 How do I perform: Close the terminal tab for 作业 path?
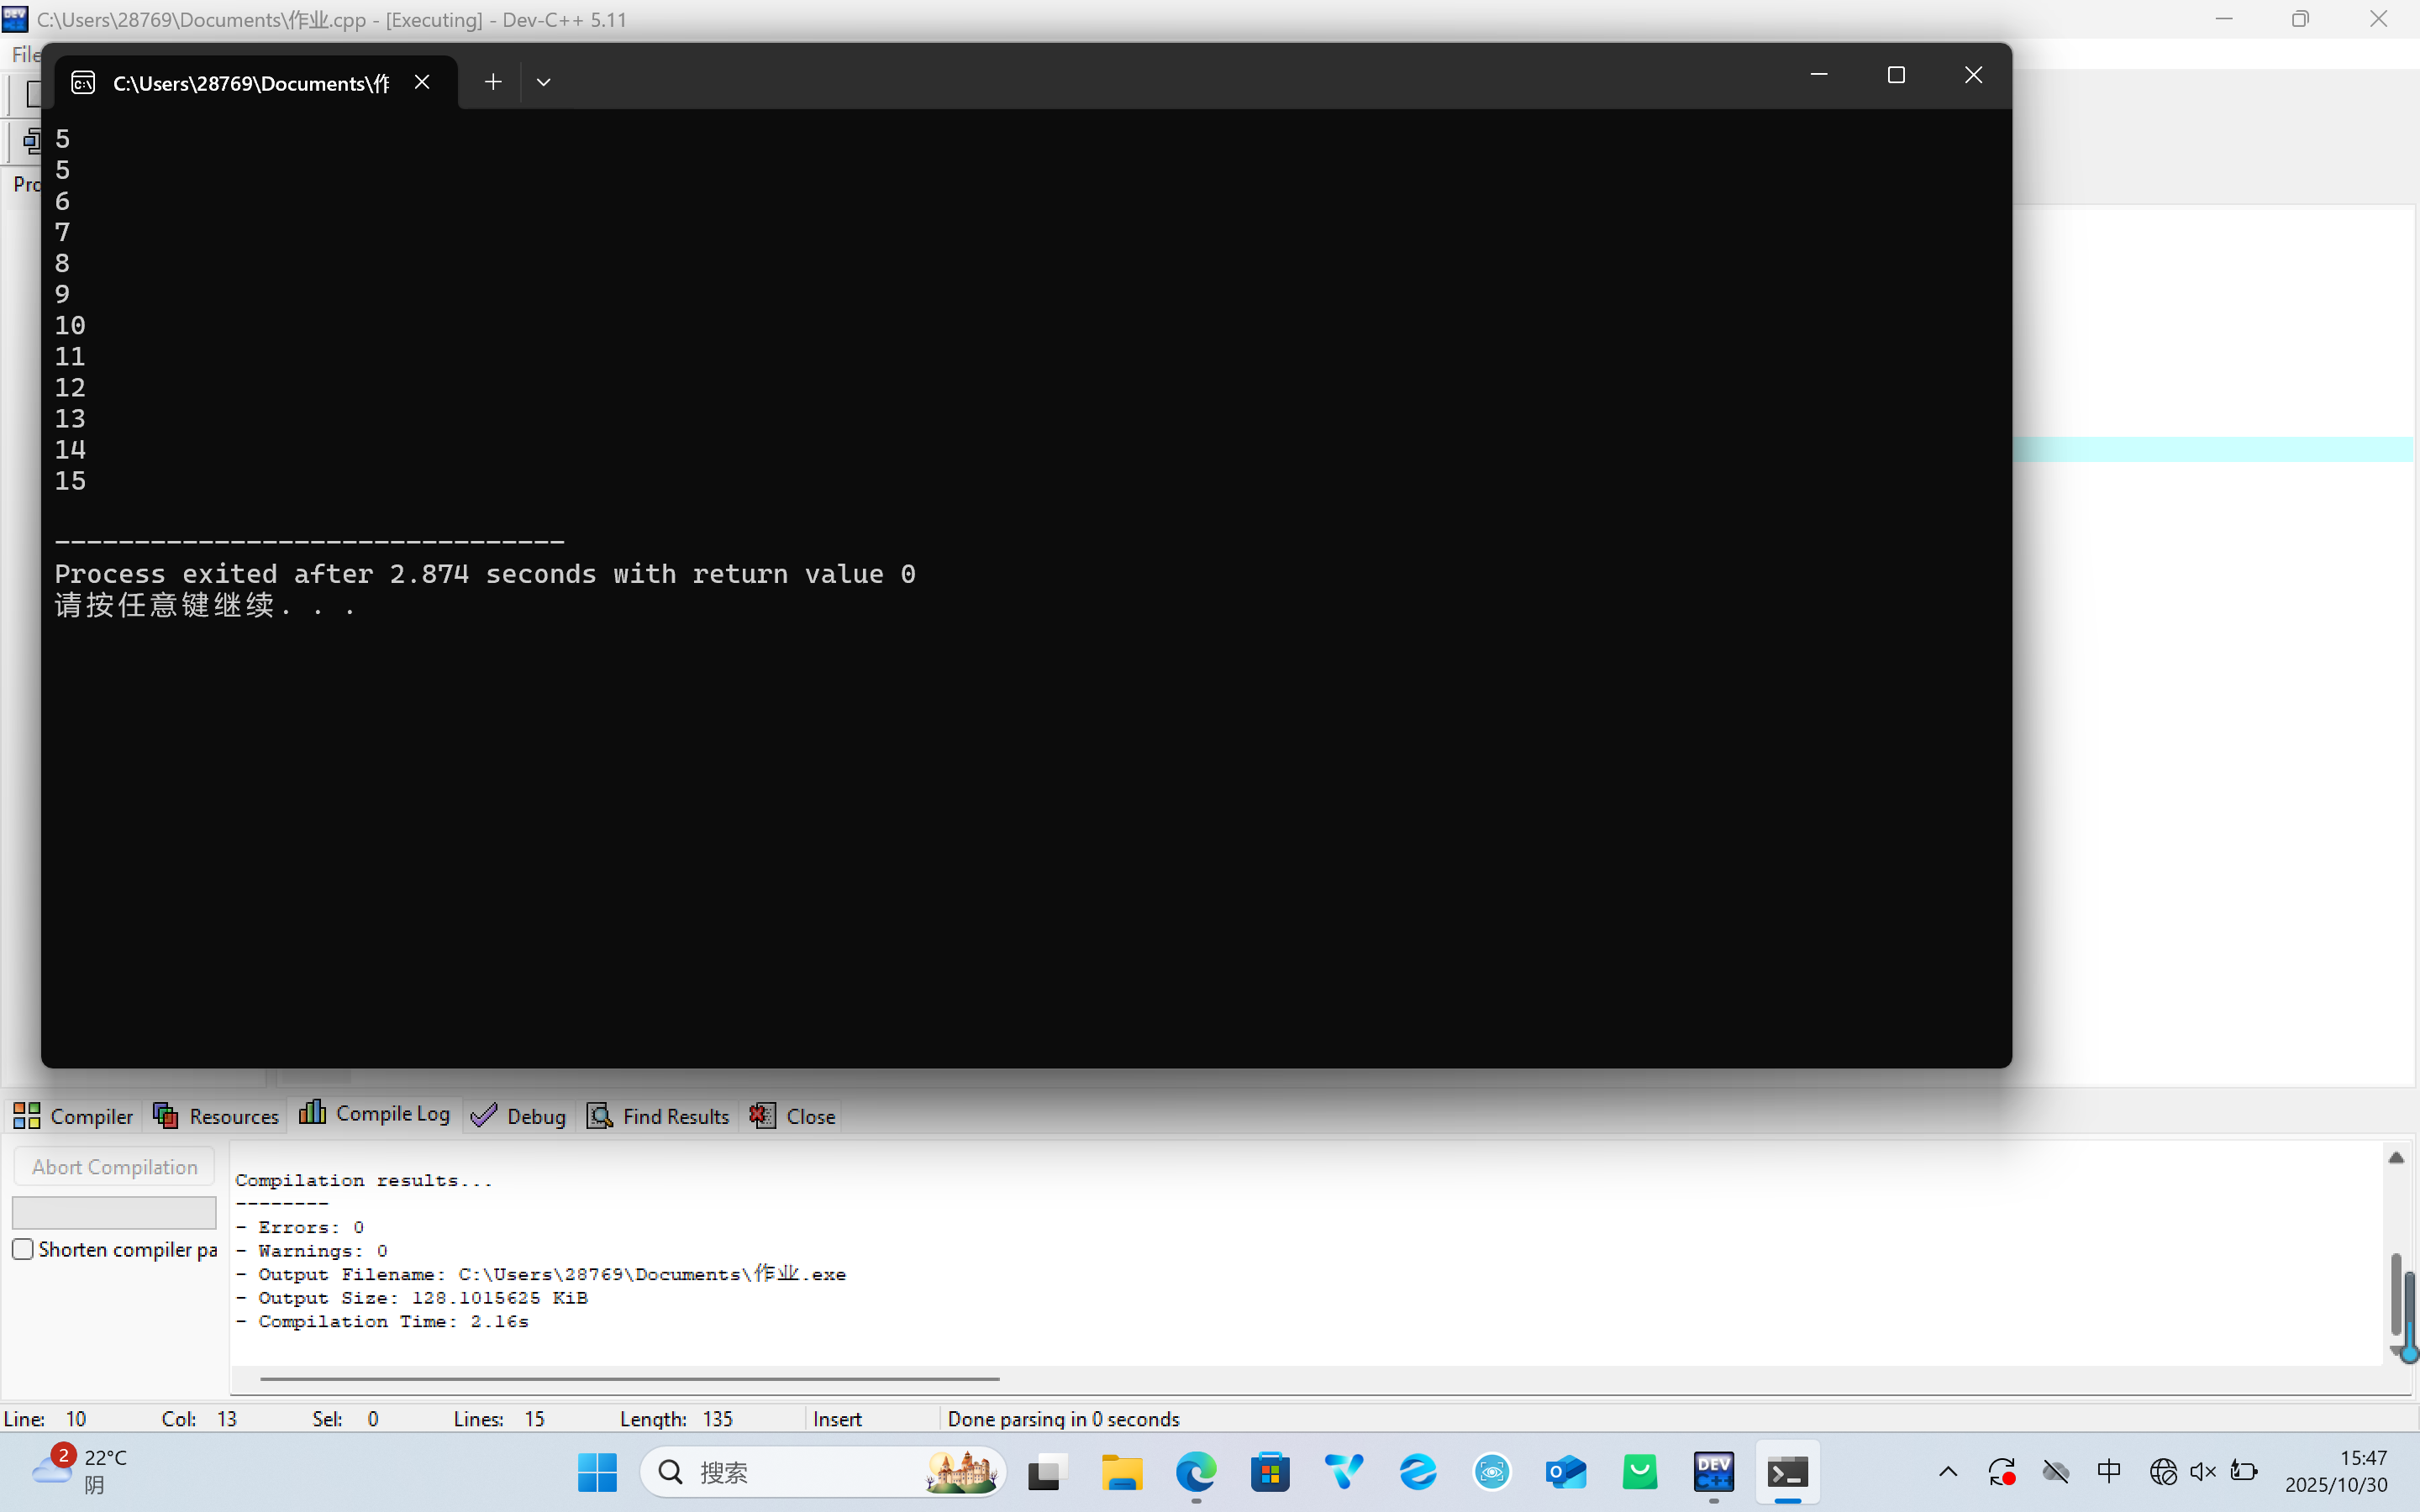point(422,82)
